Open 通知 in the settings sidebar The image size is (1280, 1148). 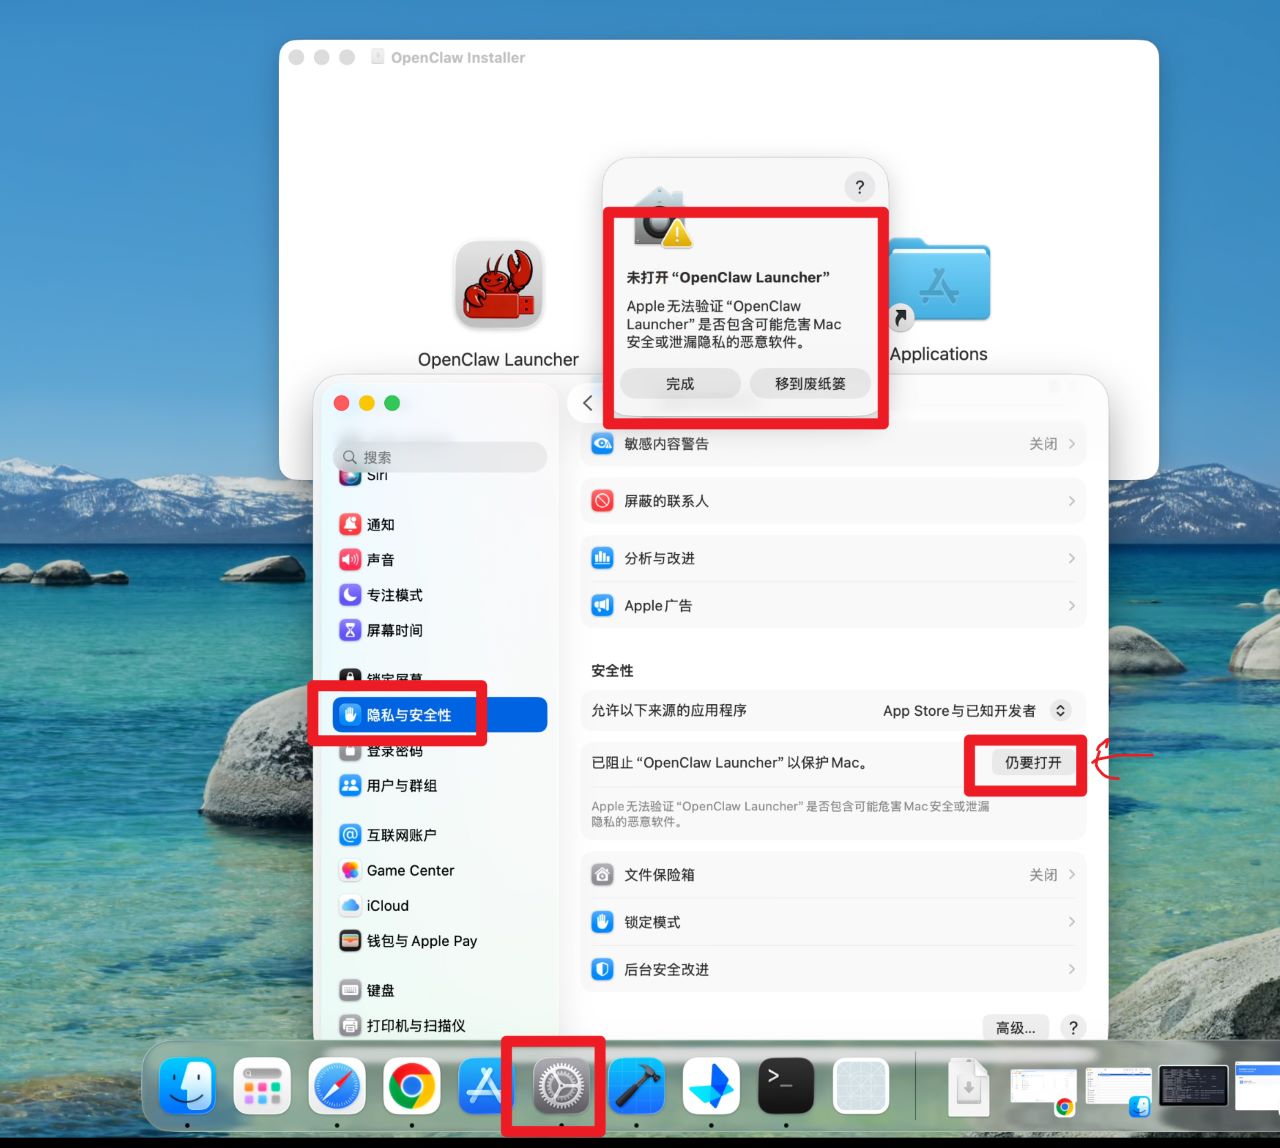point(380,524)
